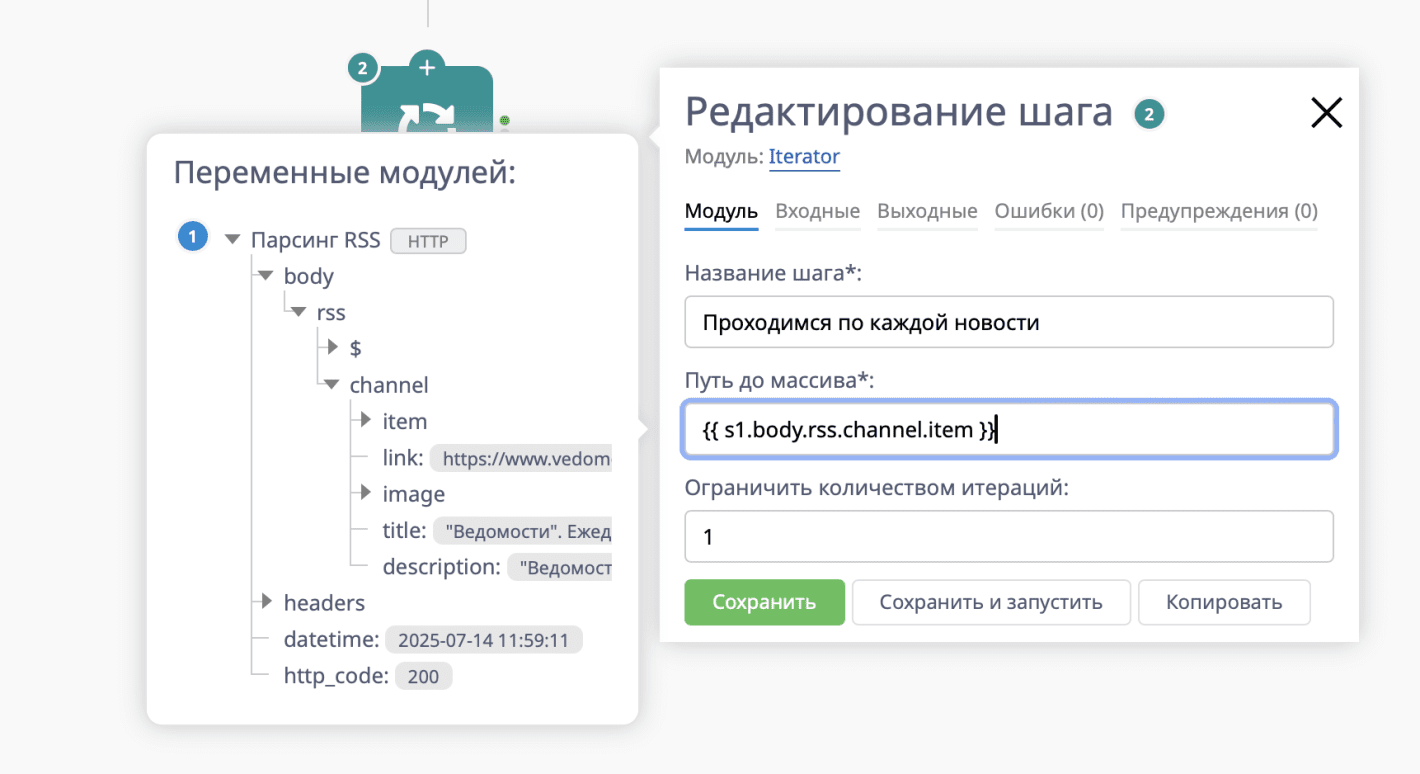The width and height of the screenshot is (1420, 774).
Task: Switch to the Выходные tab
Action: pyautogui.click(x=927, y=211)
